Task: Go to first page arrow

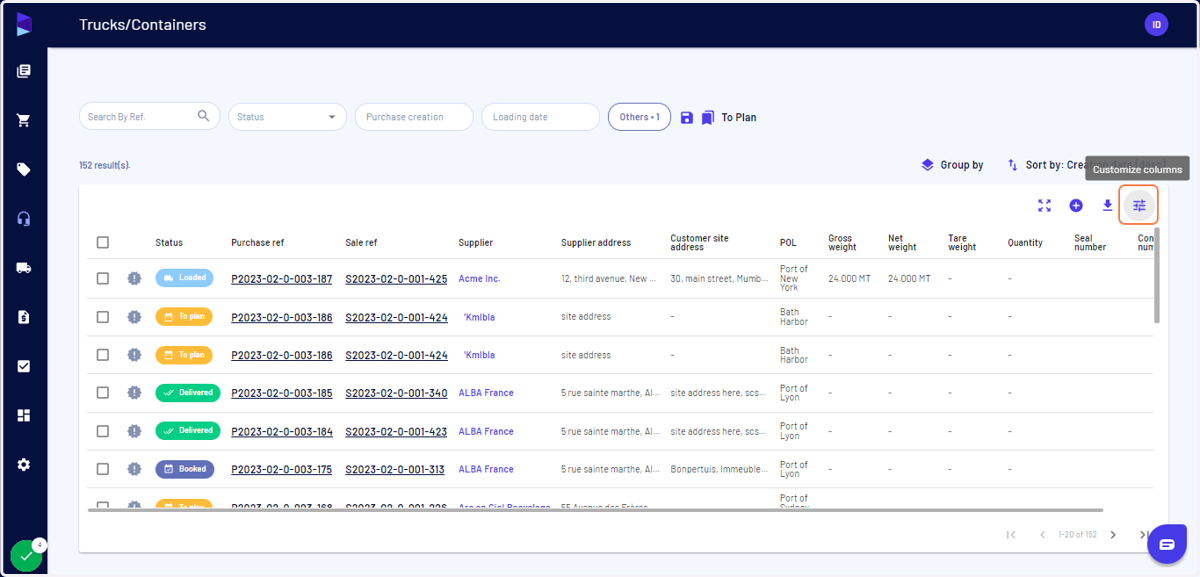Action: (x=1011, y=535)
